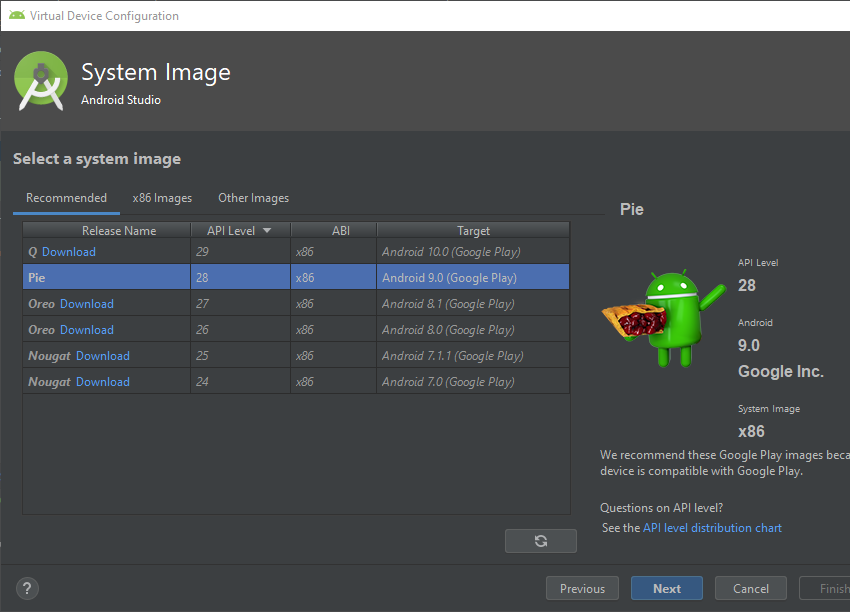Click API level 29 cell
Image resolution: width=850 pixels, height=612 pixels.
tap(241, 252)
